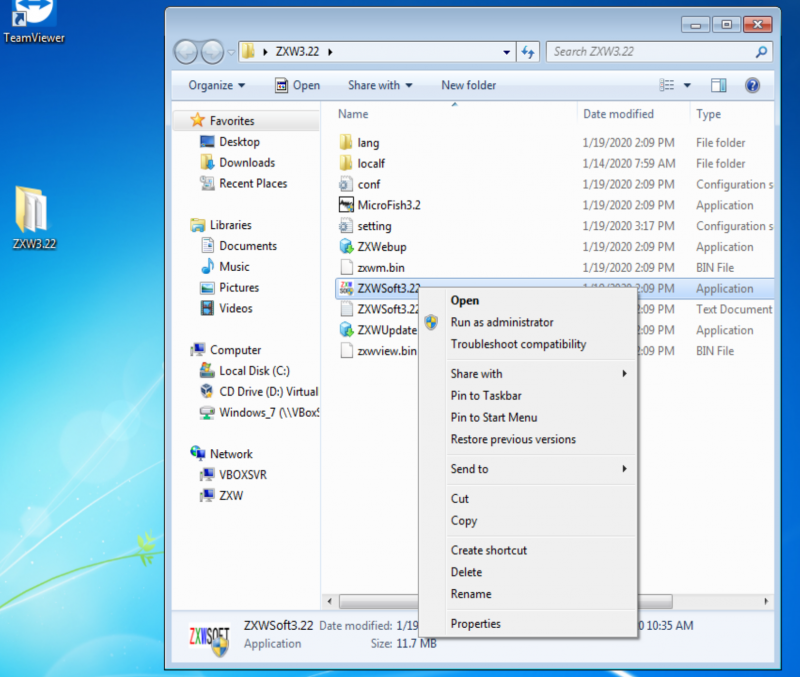Click the horizontal scrollbar right arrow
Screen dimensions: 800x677
(x=766, y=601)
